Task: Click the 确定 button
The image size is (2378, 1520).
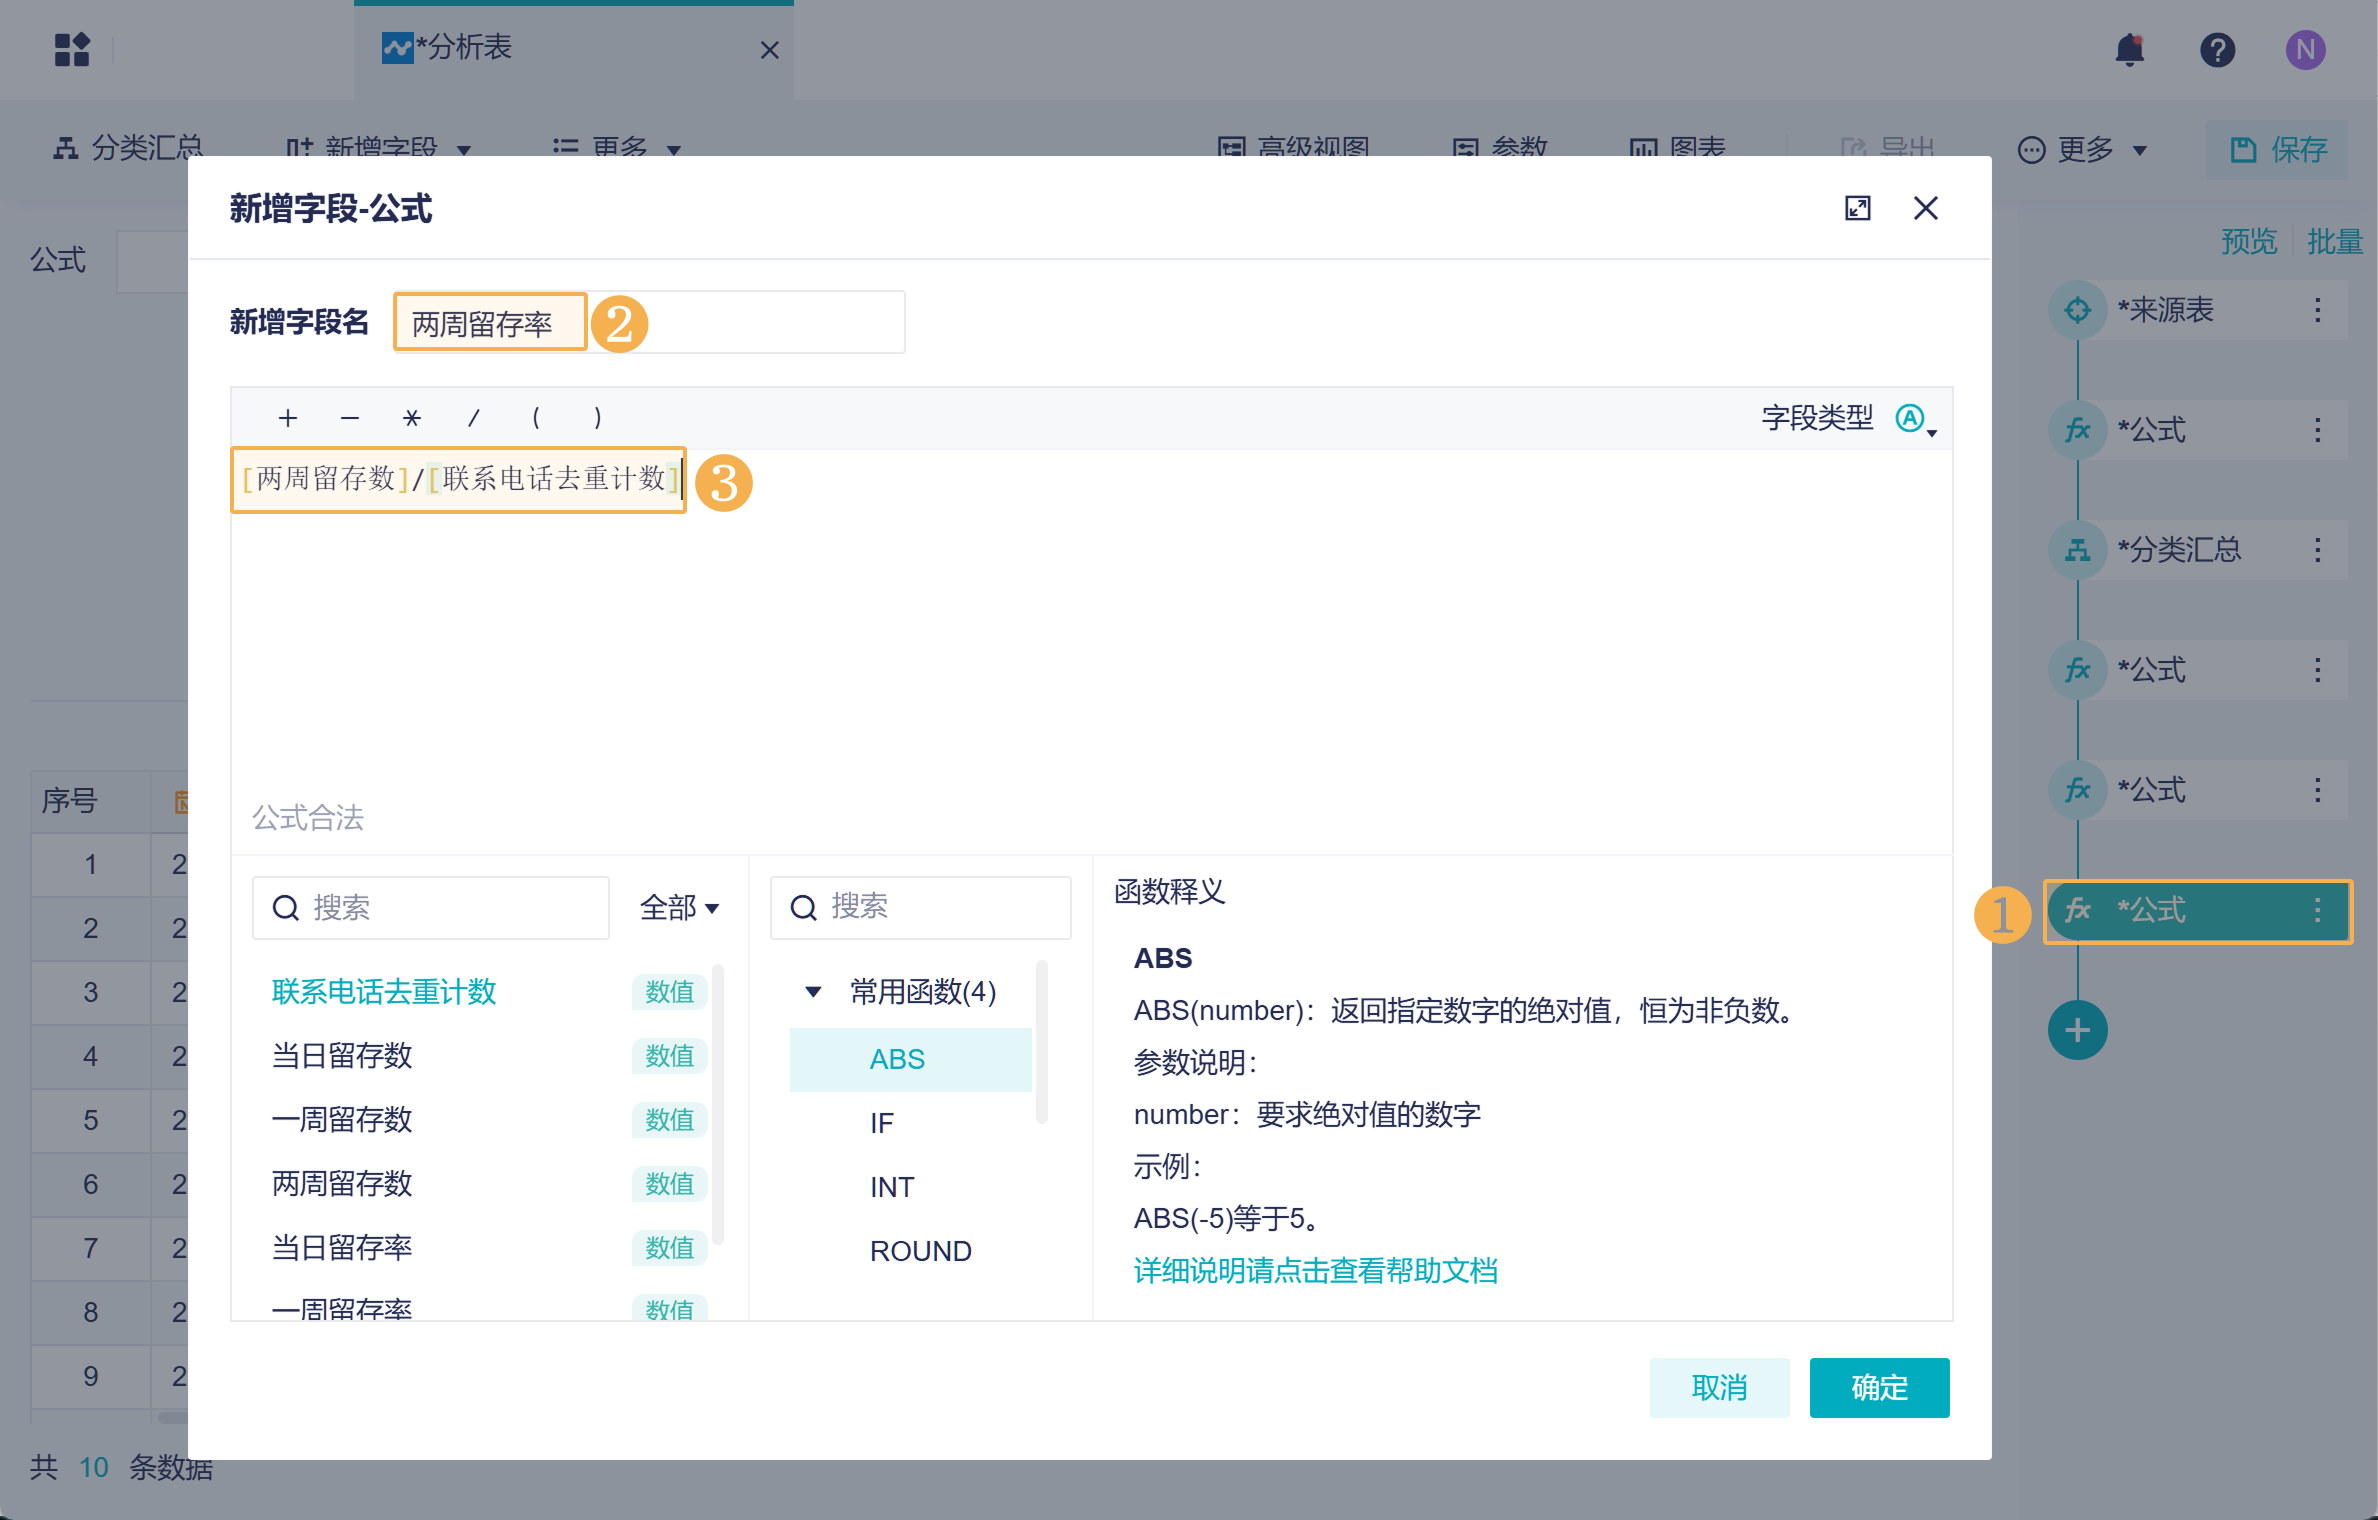Action: pyautogui.click(x=1878, y=1387)
